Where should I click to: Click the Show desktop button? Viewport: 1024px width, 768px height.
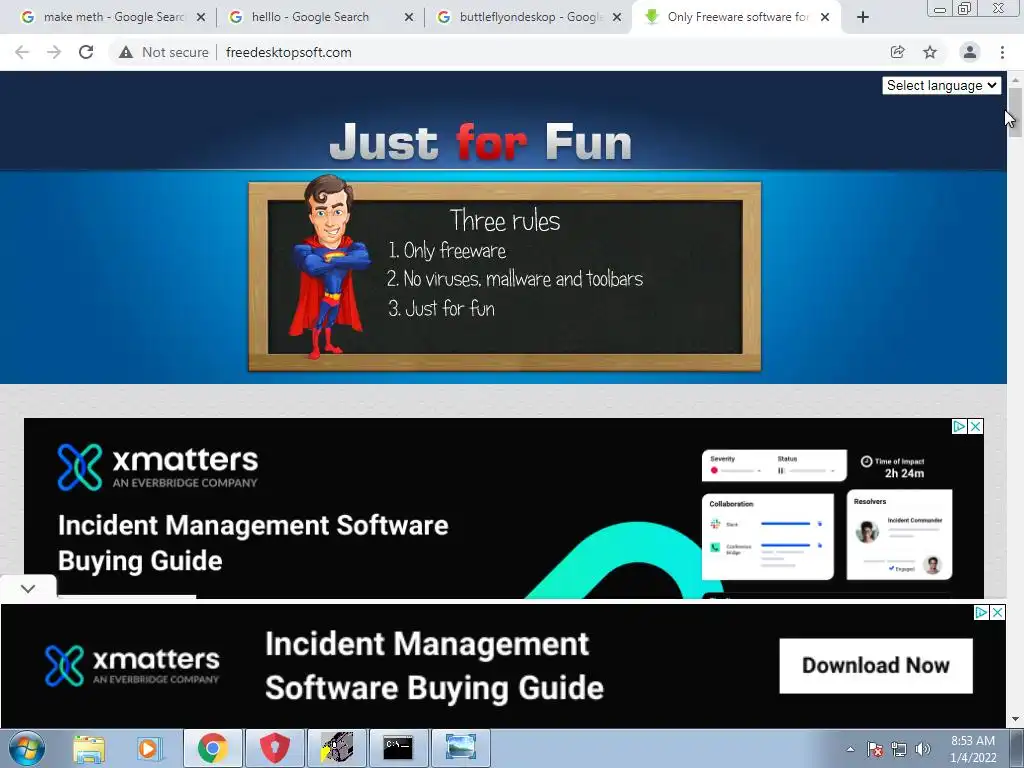click(1017, 748)
